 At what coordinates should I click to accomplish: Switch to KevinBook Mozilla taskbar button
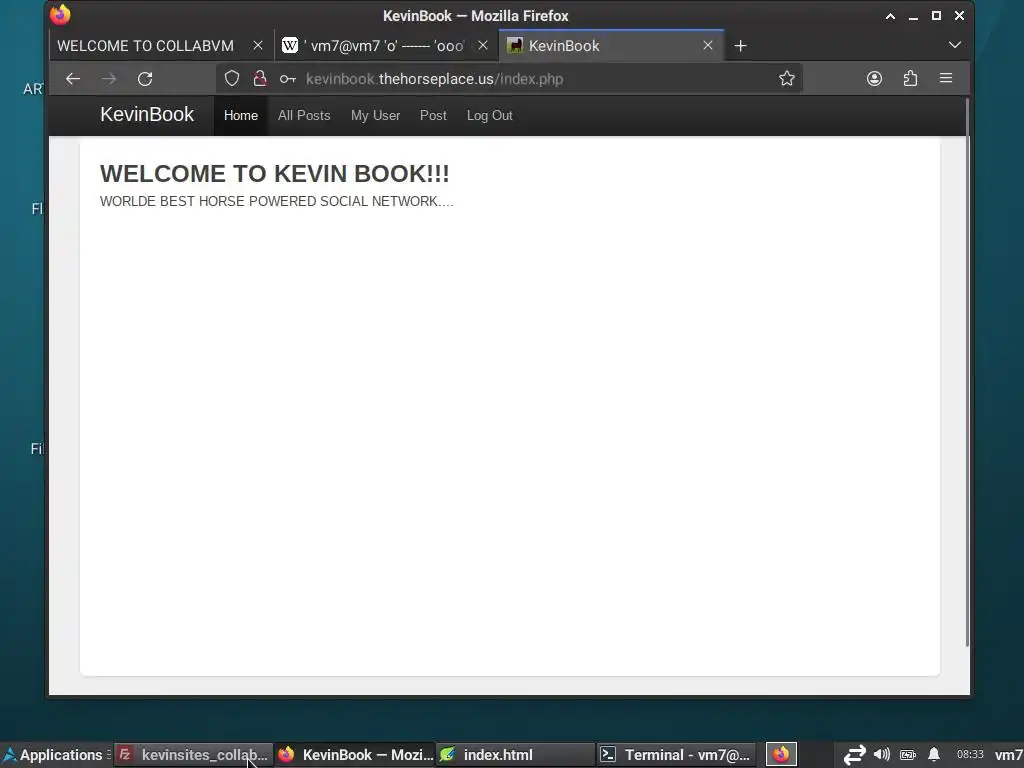[x=355, y=755]
